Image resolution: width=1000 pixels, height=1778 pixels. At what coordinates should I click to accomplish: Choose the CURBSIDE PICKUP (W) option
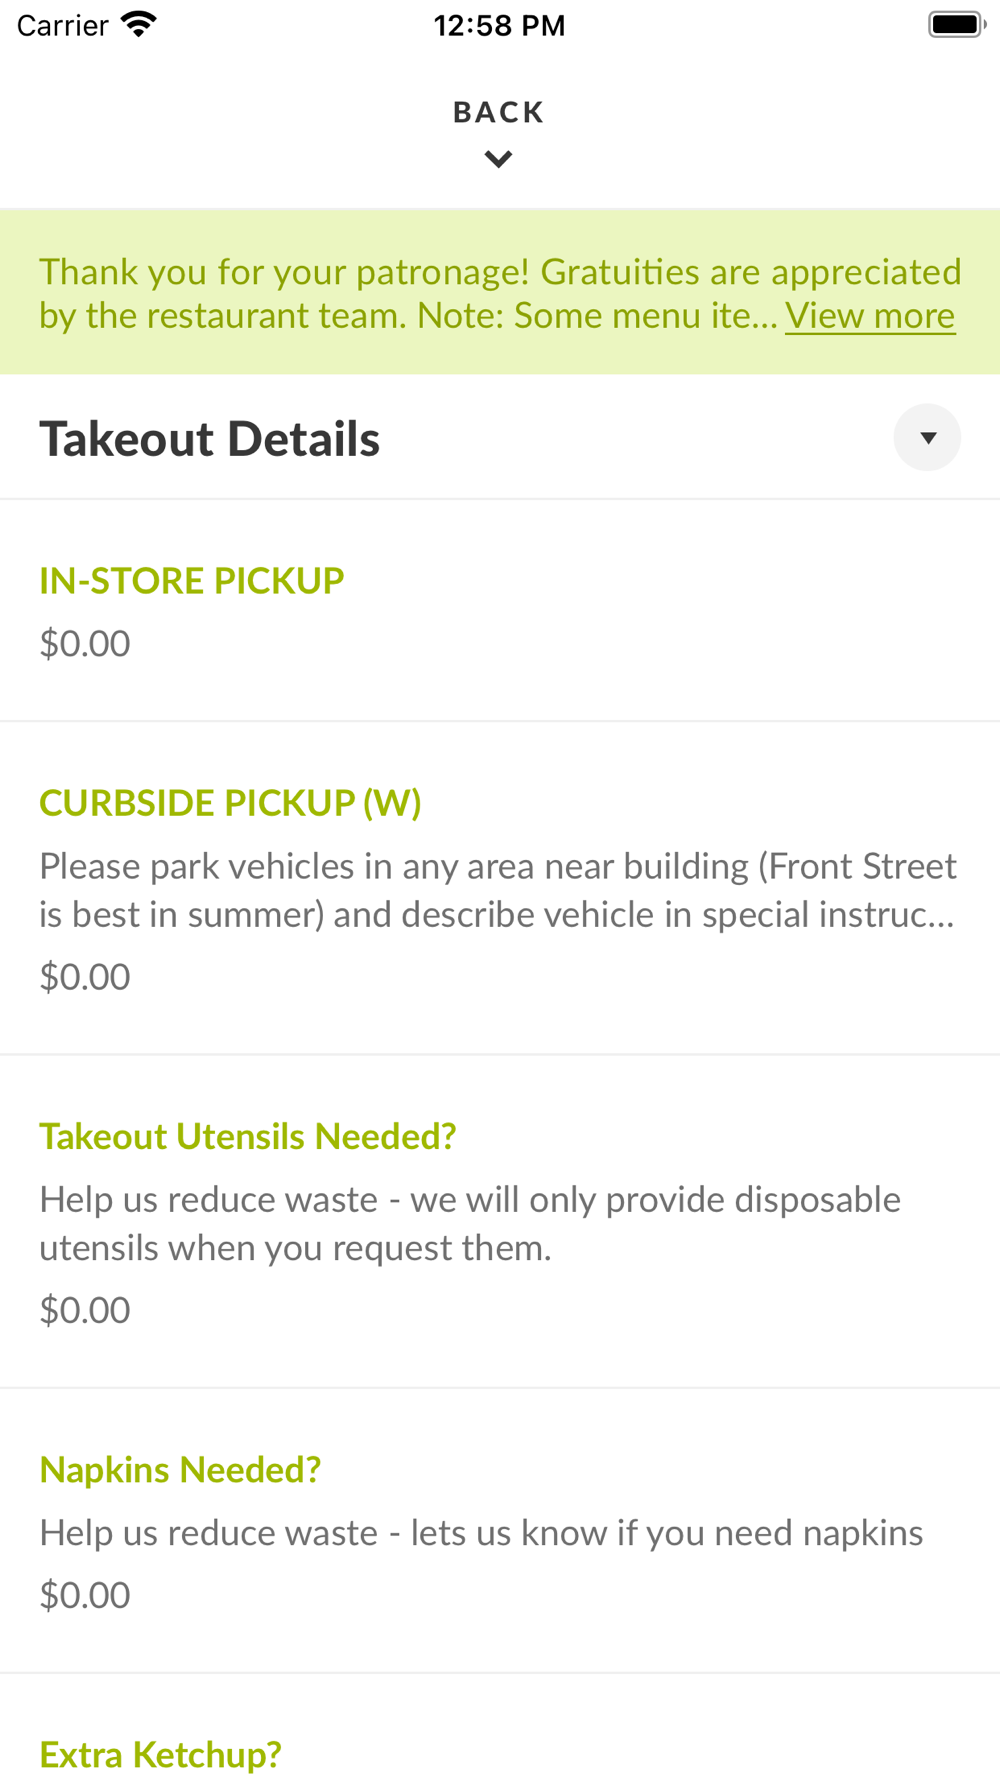point(500,888)
